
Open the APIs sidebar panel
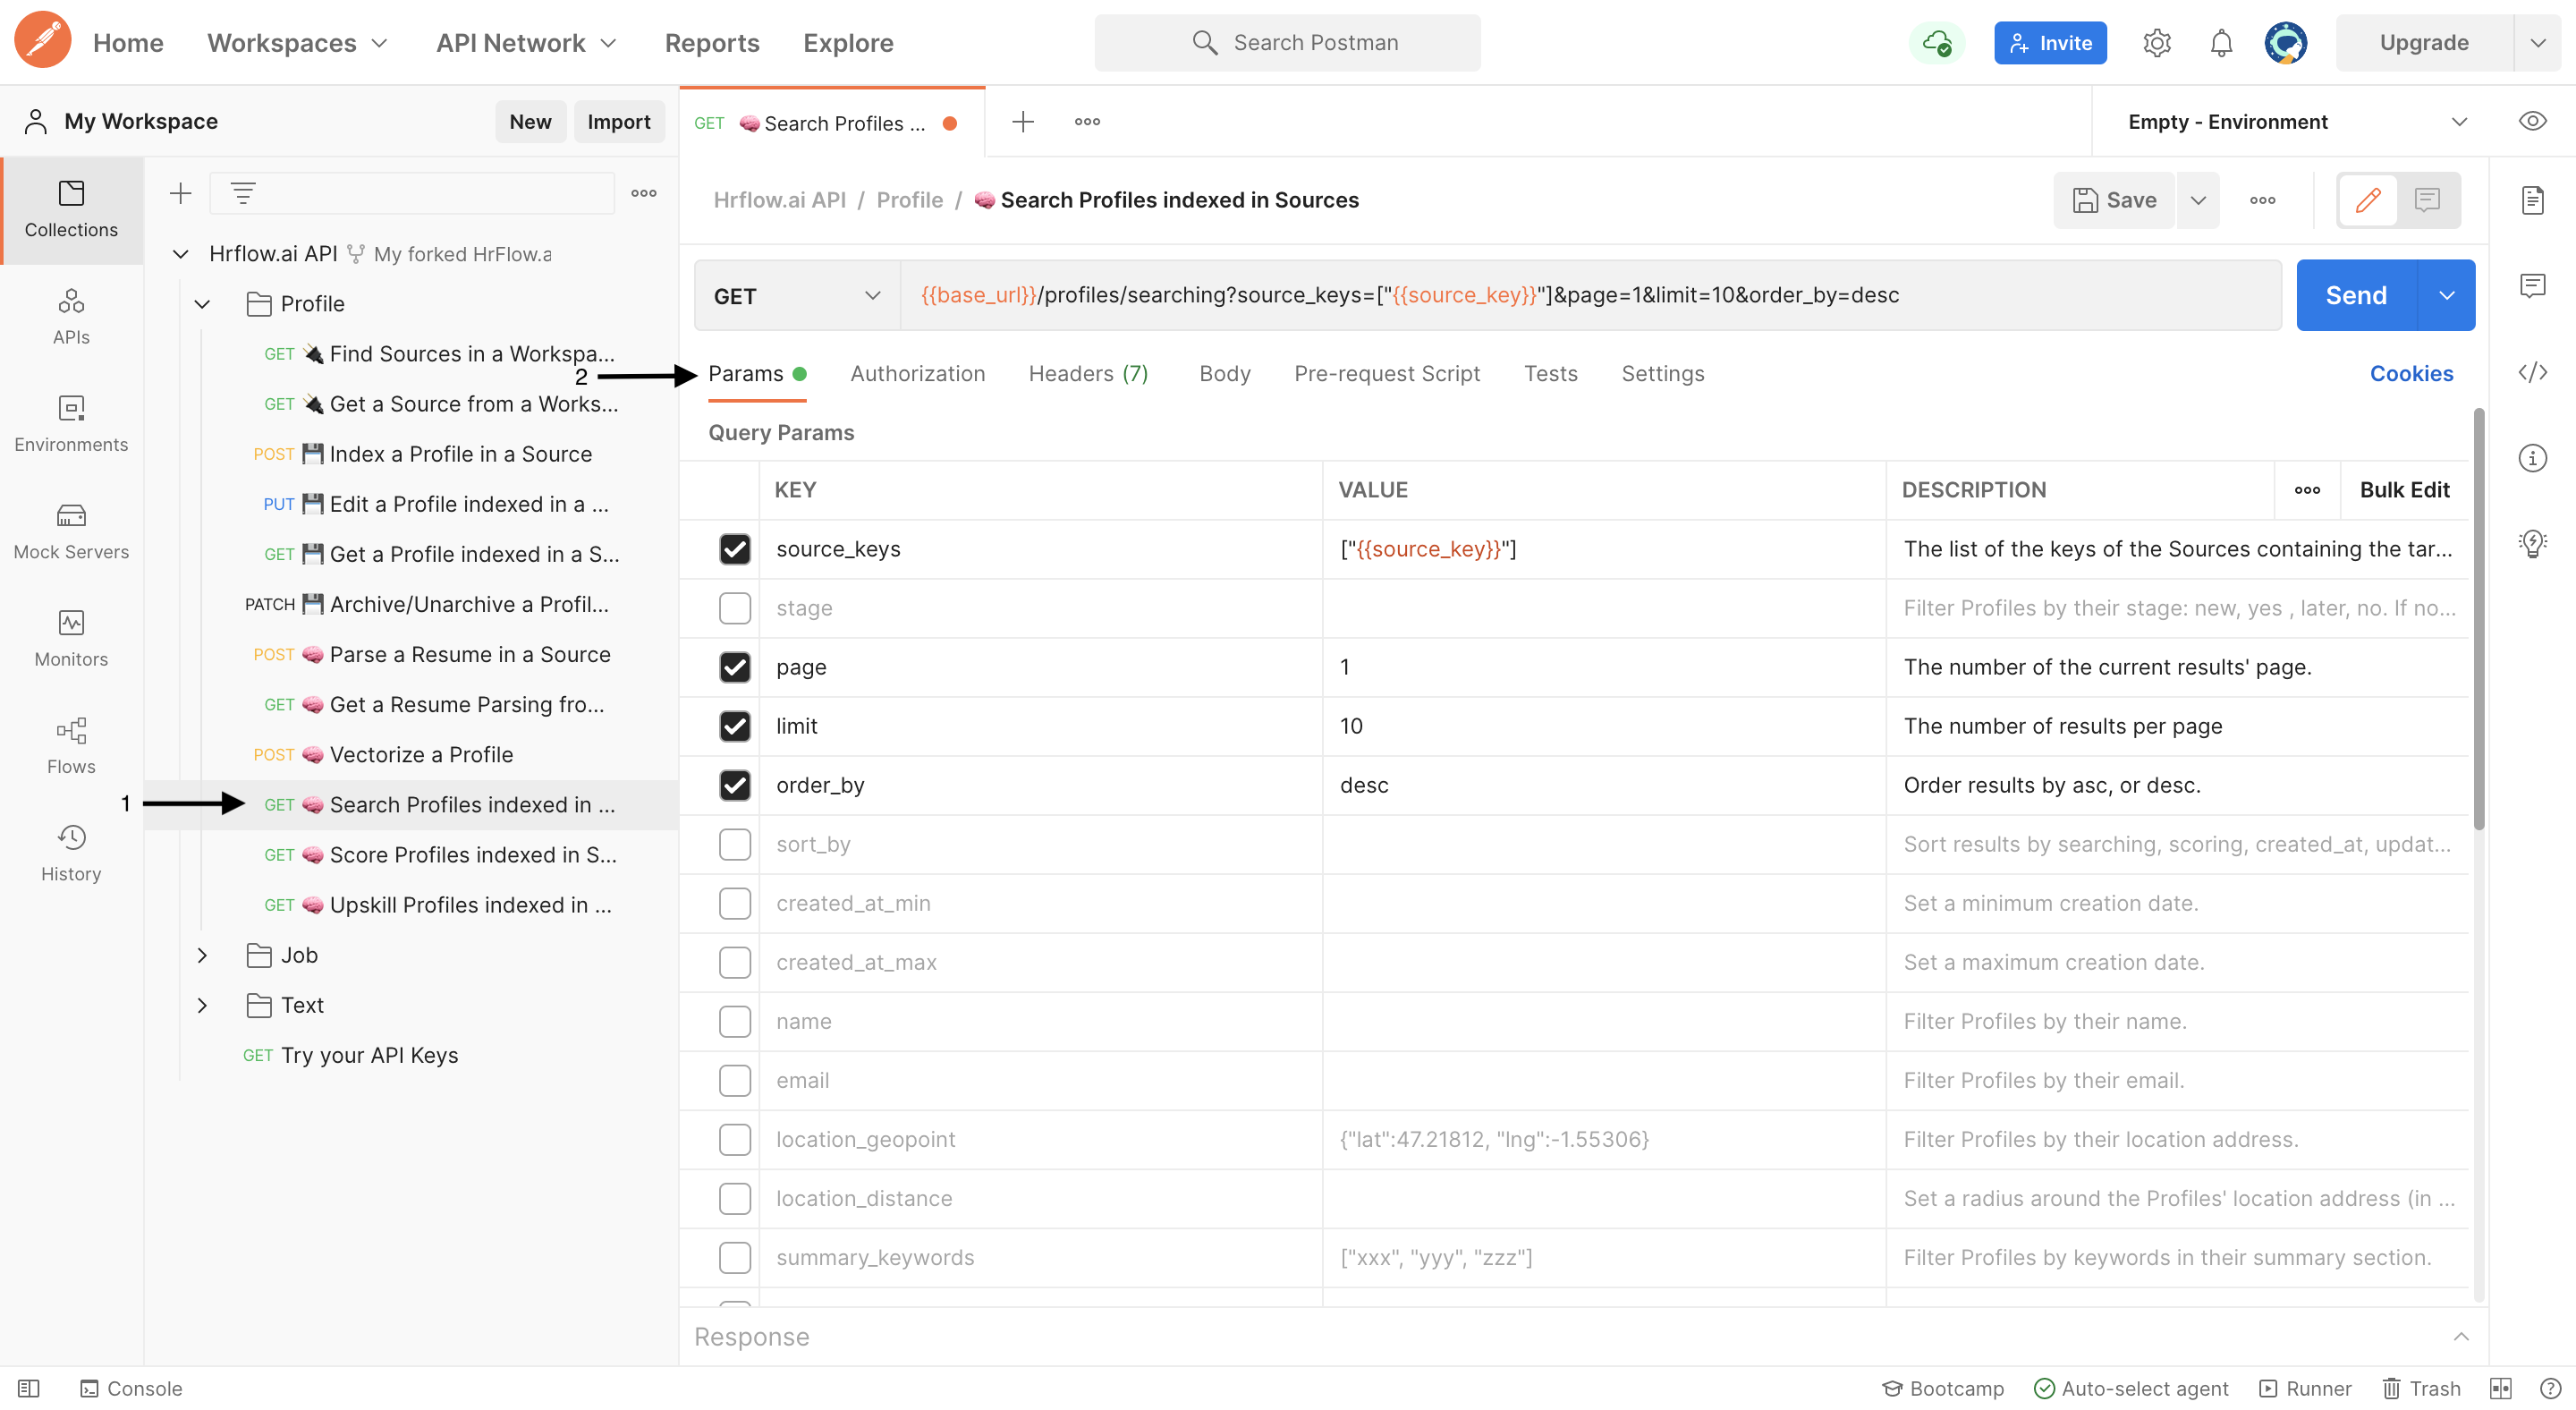[x=71, y=316]
